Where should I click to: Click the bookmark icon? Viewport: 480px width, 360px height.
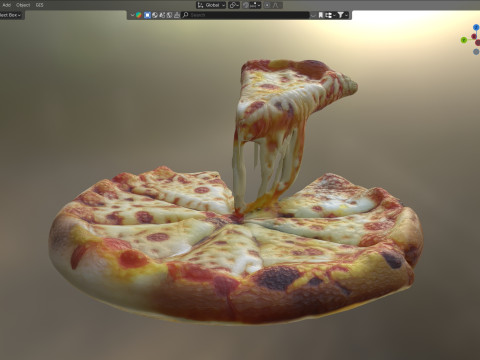pyautogui.click(x=321, y=15)
